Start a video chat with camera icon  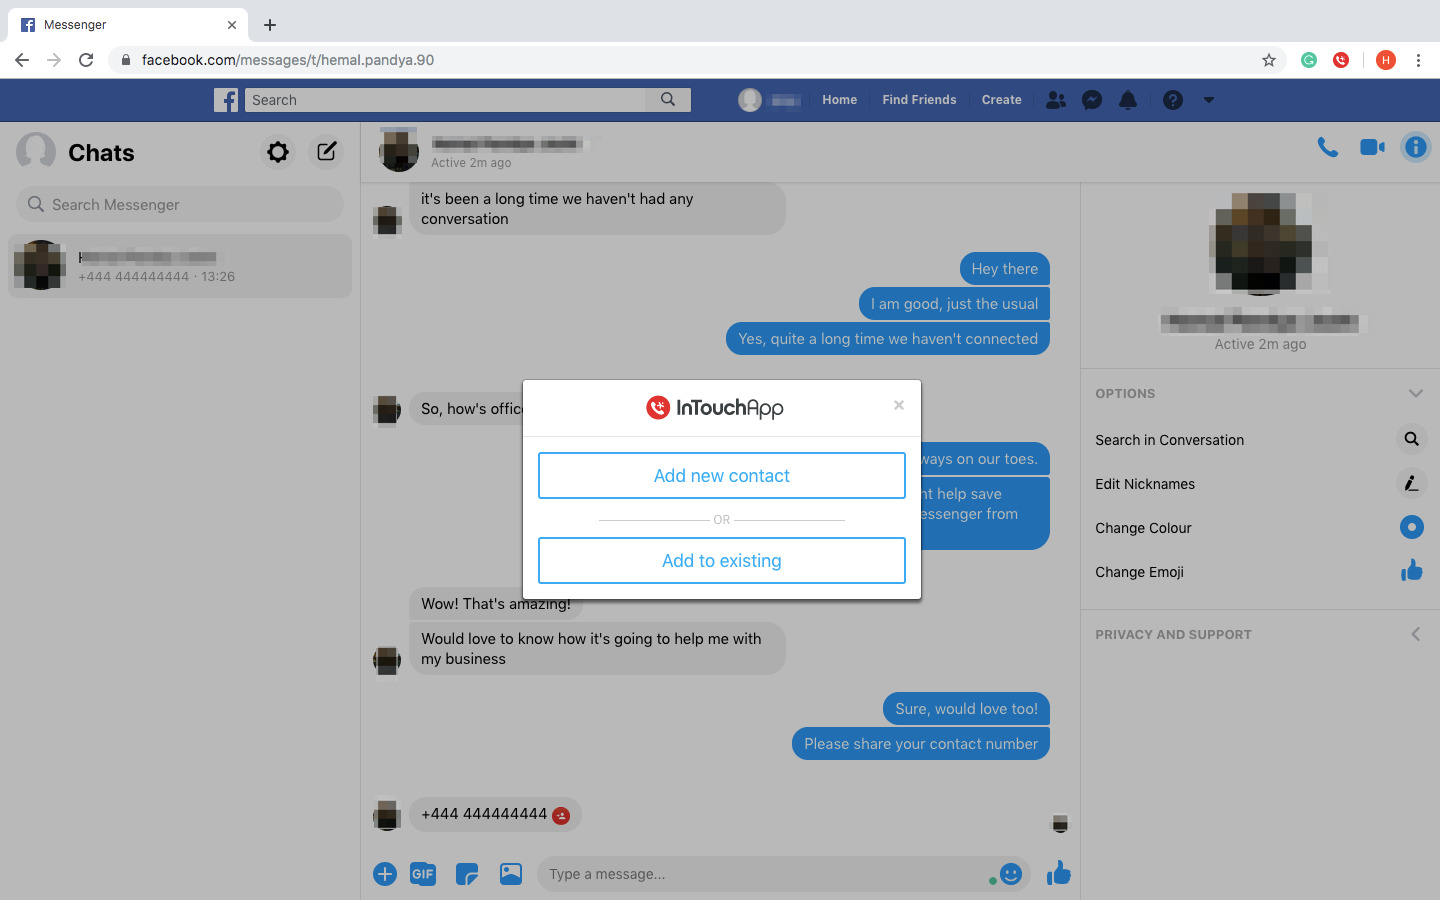pos(1372,148)
